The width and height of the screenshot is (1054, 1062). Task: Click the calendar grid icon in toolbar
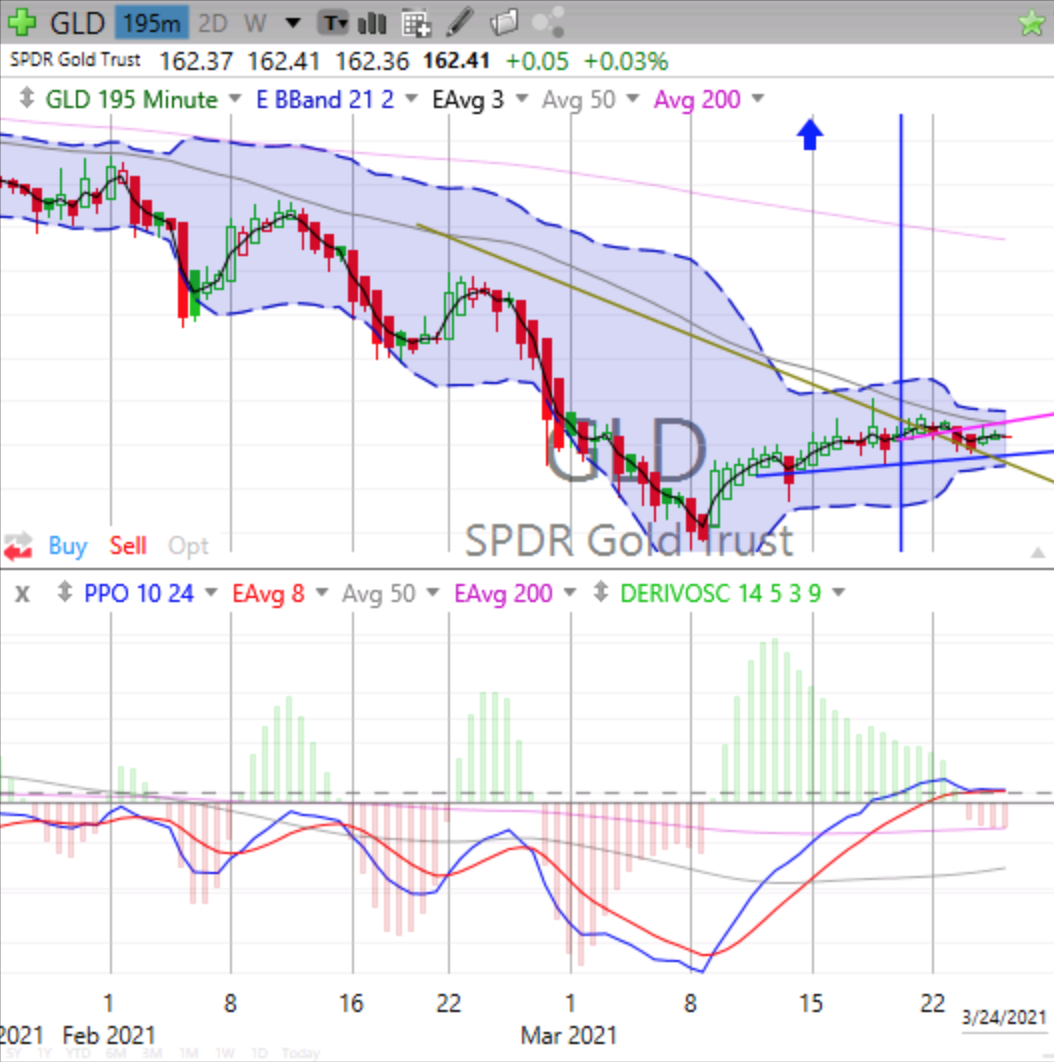(x=414, y=22)
